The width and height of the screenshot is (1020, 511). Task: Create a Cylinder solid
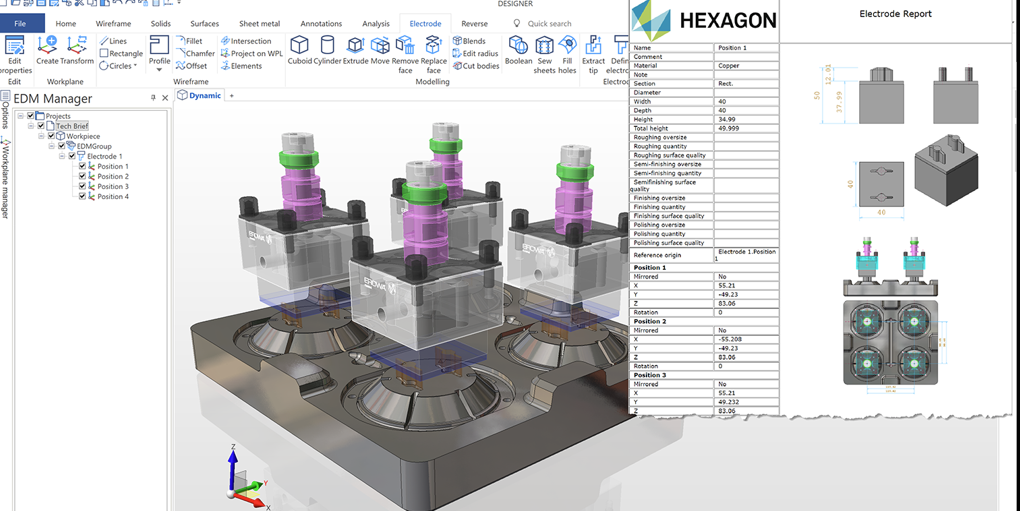coord(327,51)
